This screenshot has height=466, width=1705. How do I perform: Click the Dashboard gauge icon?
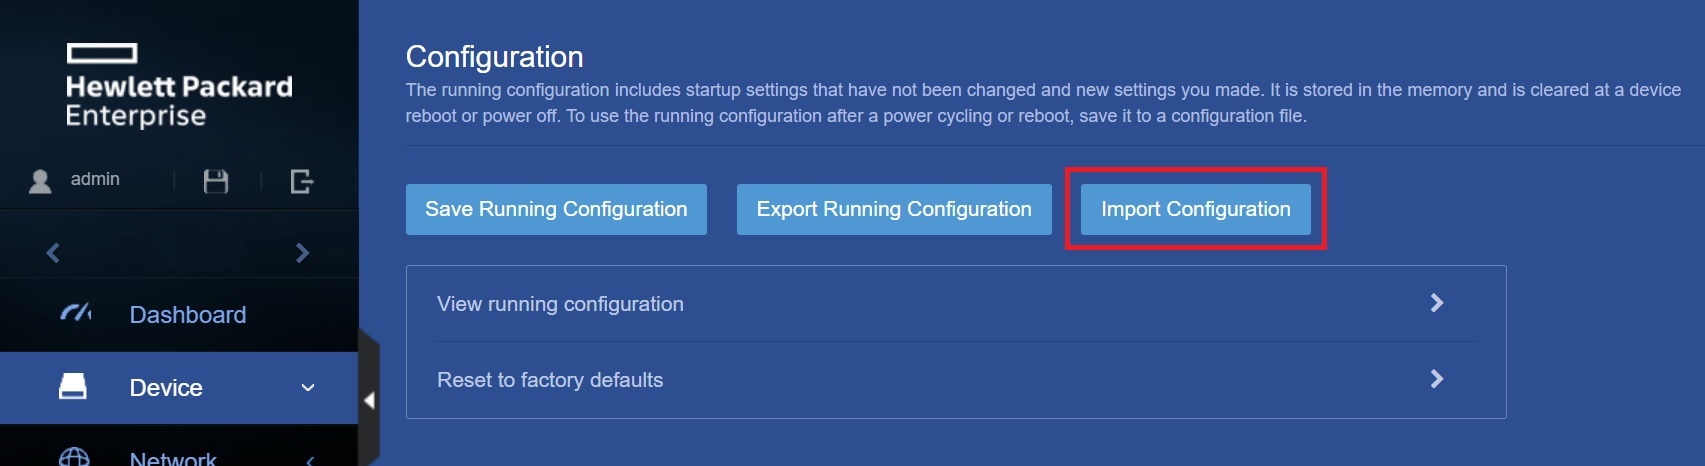click(75, 314)
